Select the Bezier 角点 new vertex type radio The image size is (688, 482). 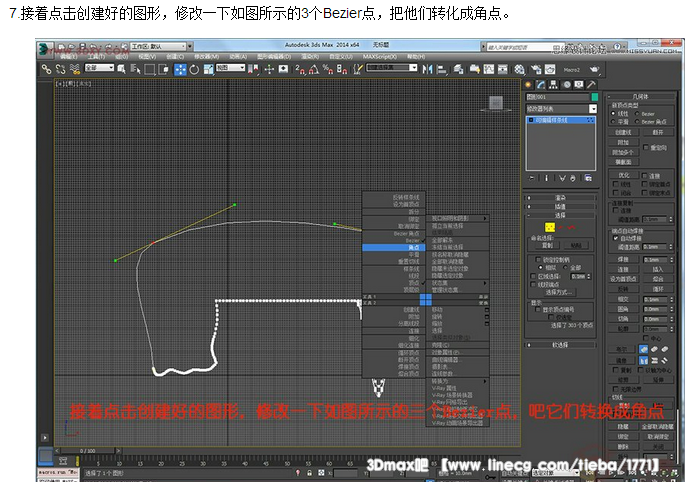[637, 121]
